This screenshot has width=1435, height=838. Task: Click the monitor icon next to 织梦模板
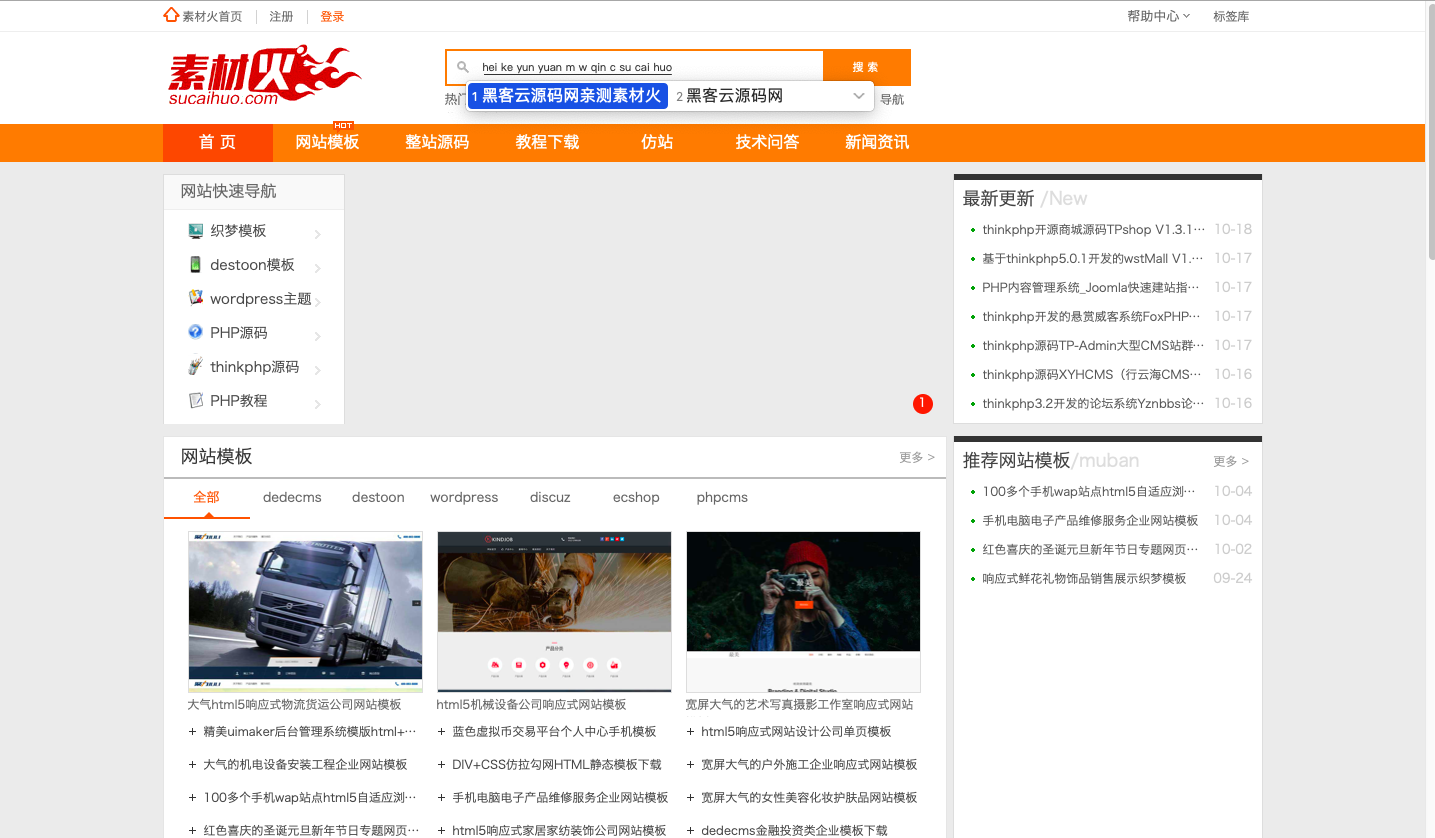tap(196, 231)
